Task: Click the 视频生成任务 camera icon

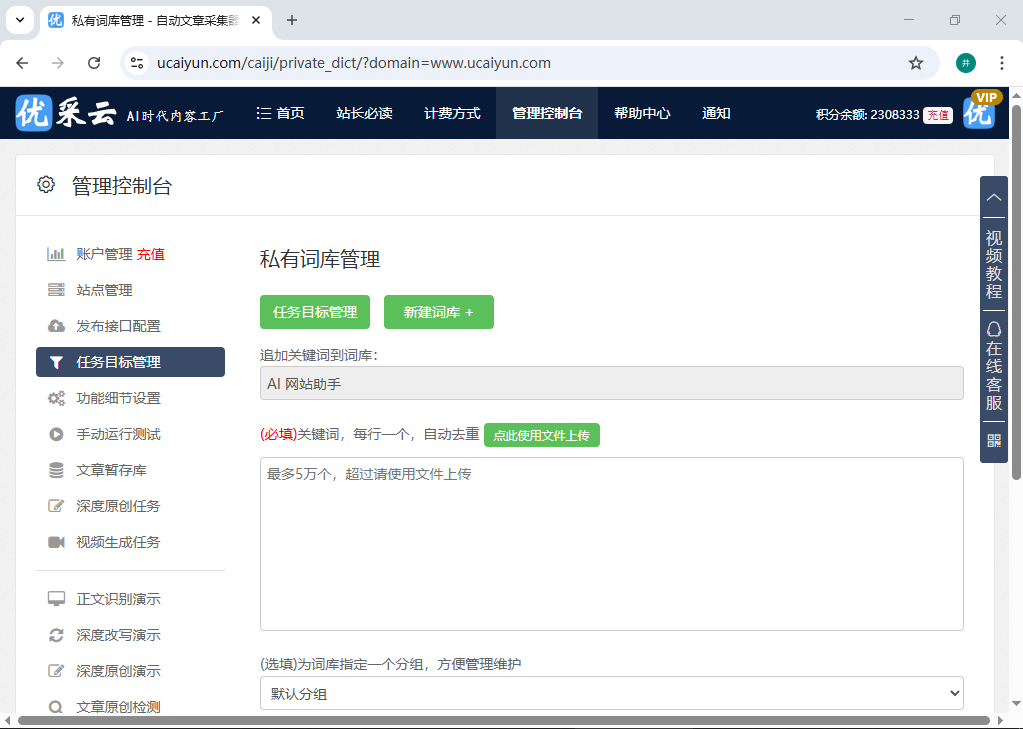Action: pyautogui.click(x=57, y=541)
